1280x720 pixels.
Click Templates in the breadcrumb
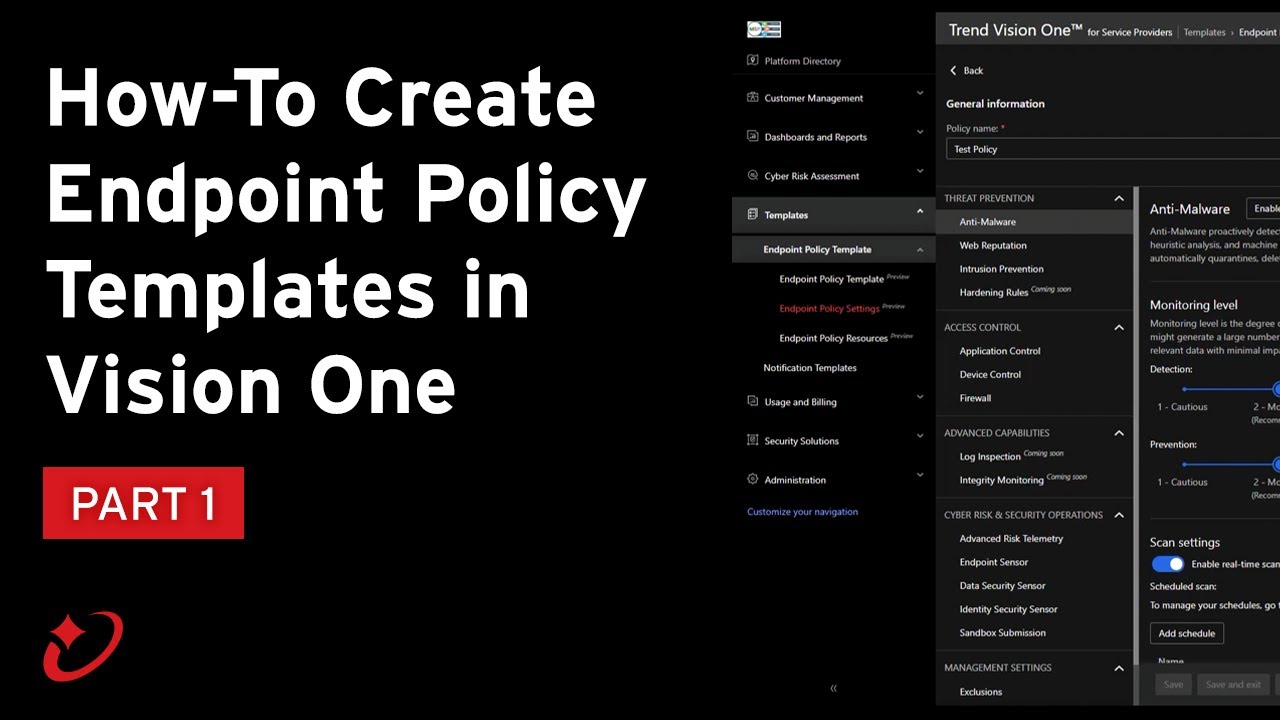coord(1204,33)
